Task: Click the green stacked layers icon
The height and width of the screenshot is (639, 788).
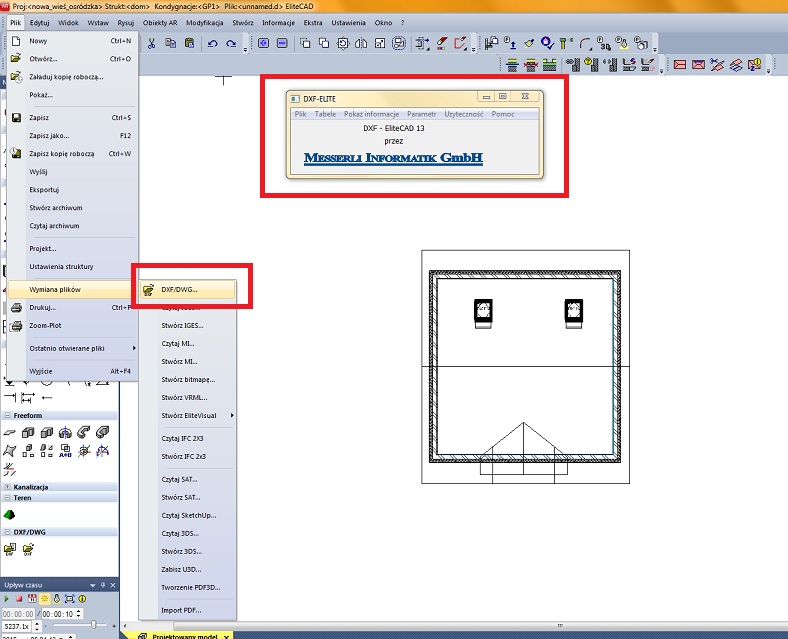Action: point(549,64)
